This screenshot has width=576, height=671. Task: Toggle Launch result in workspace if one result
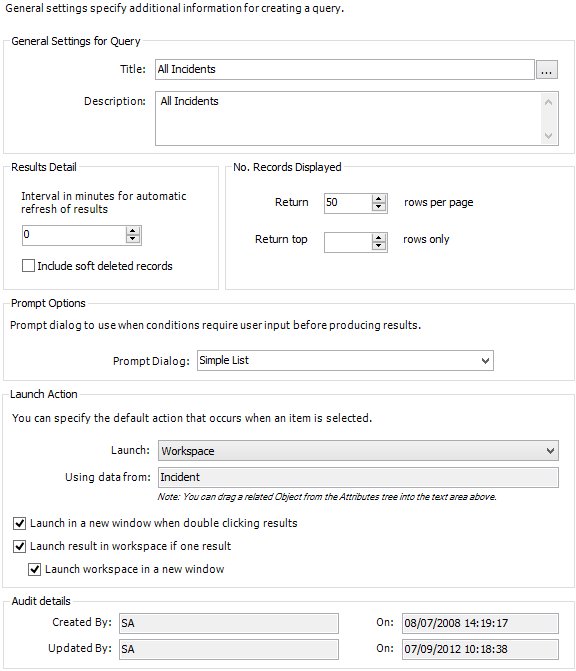[x=20, y=546]
